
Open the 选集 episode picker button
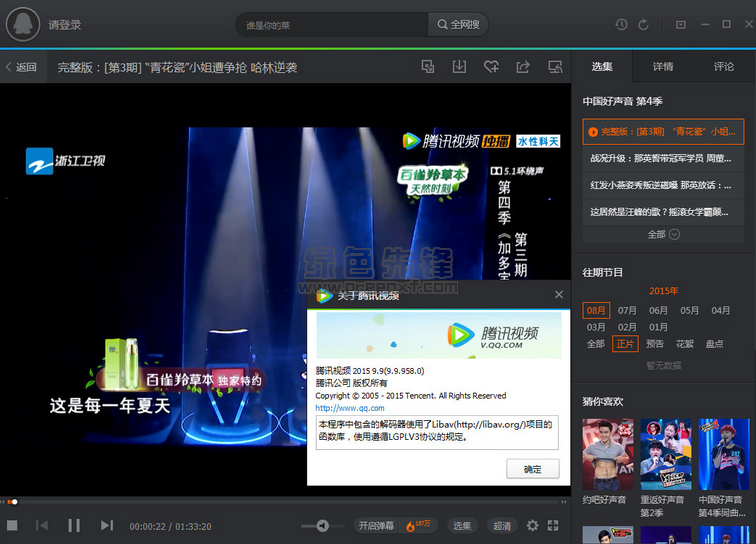(462, 526)
